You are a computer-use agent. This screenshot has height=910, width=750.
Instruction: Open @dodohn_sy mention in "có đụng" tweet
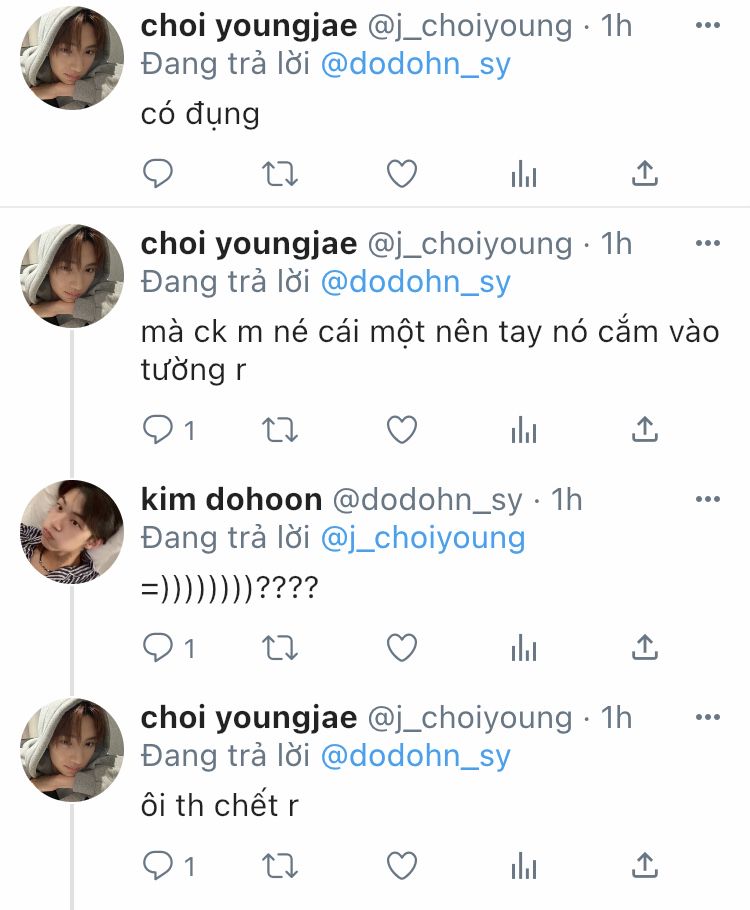(x=415, y=65)
